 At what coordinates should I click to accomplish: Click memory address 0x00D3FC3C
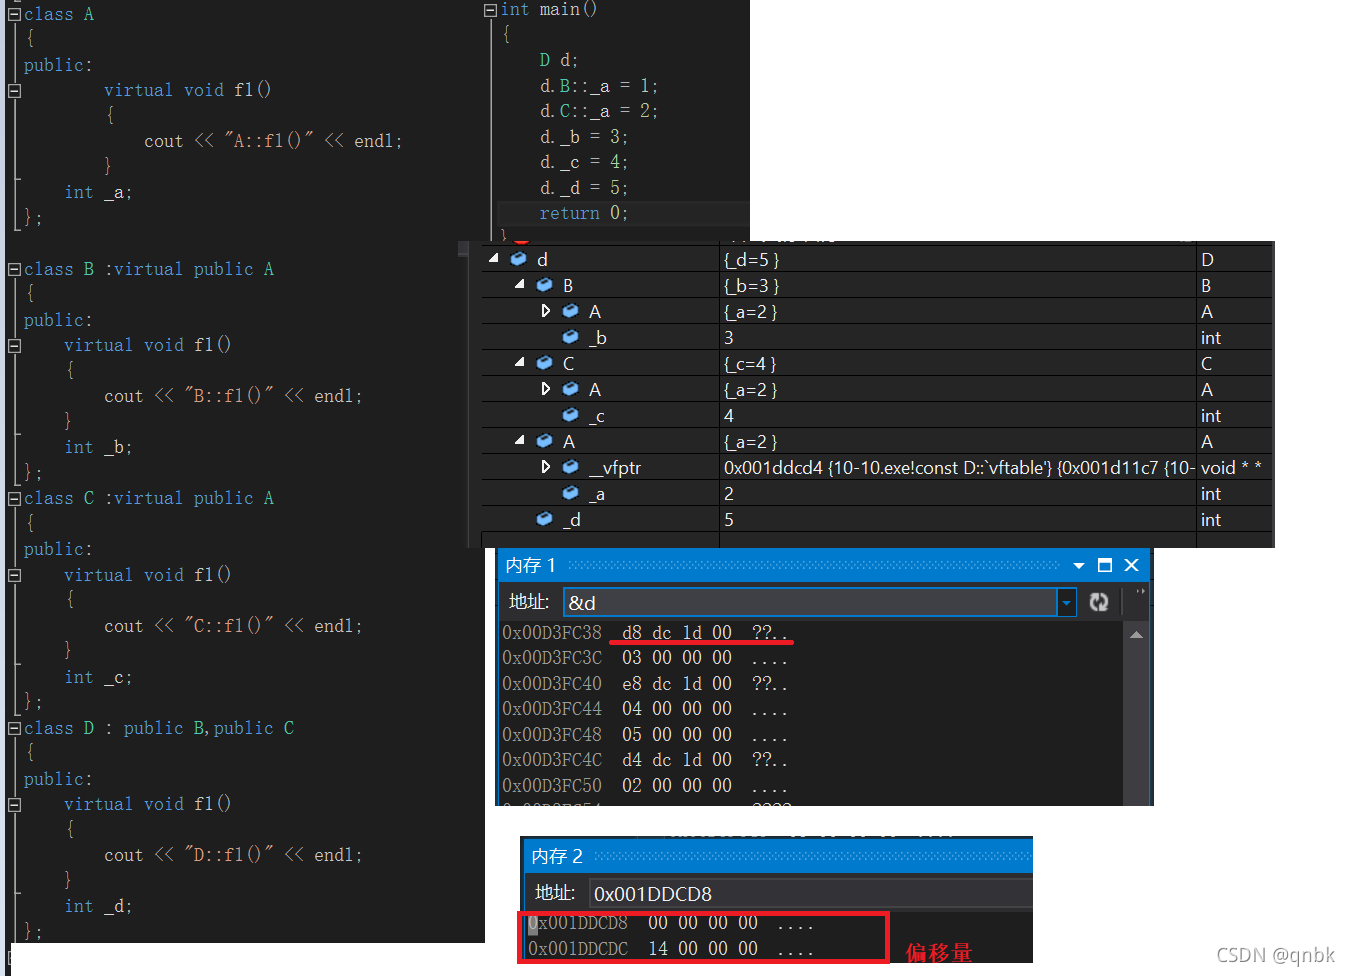tap(552, 658)
